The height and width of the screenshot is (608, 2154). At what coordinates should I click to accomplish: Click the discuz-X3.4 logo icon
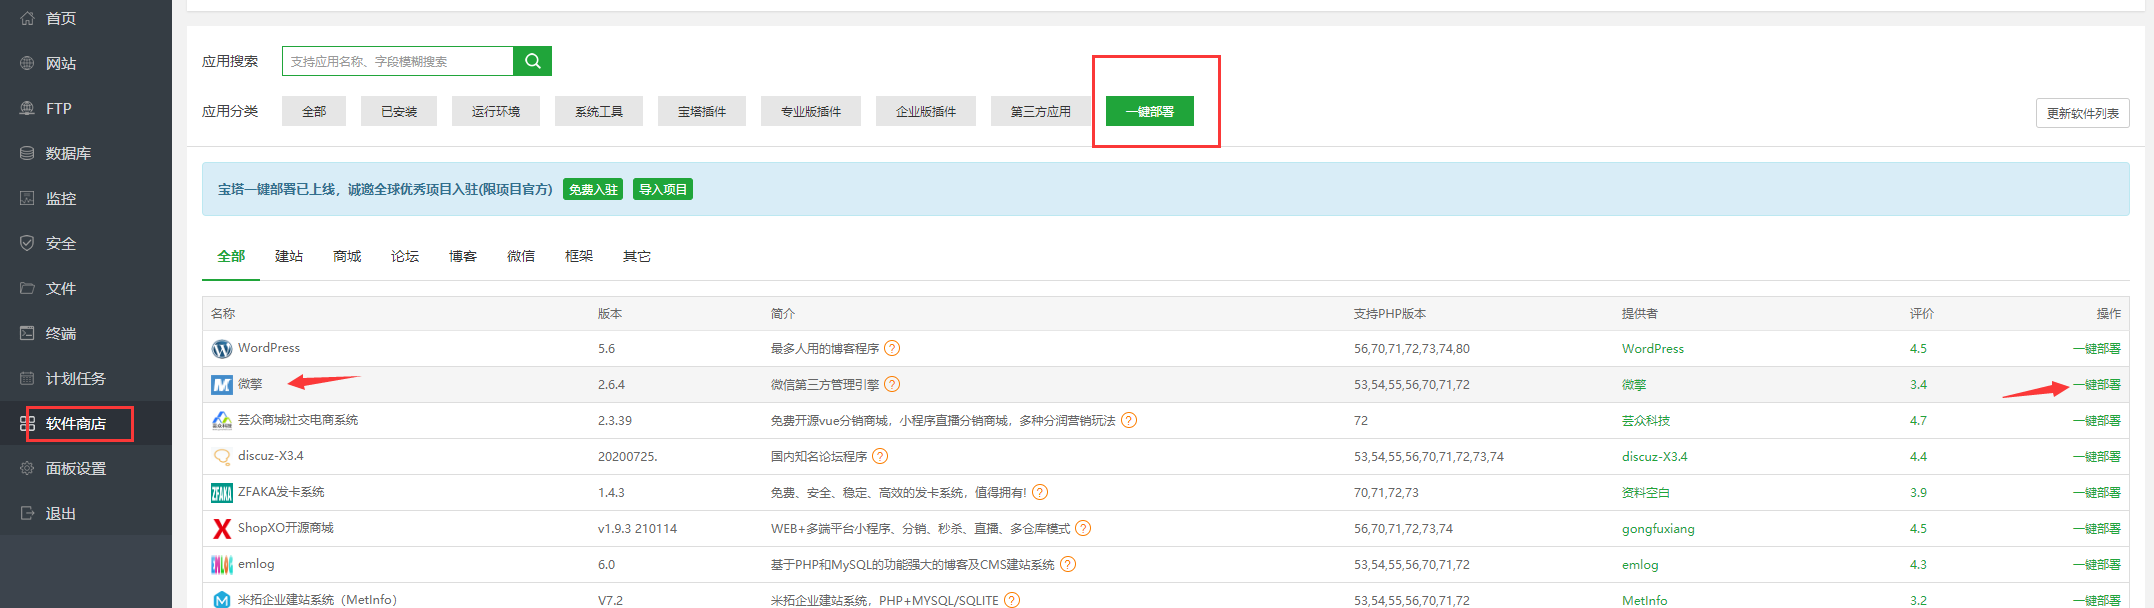click(x=222, y=457)
